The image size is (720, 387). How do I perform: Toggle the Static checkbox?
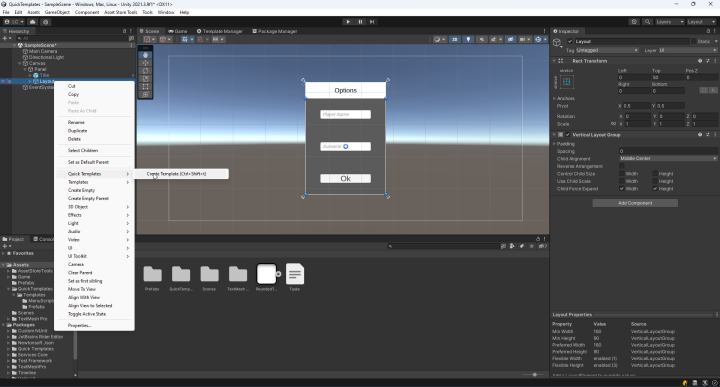693,41
